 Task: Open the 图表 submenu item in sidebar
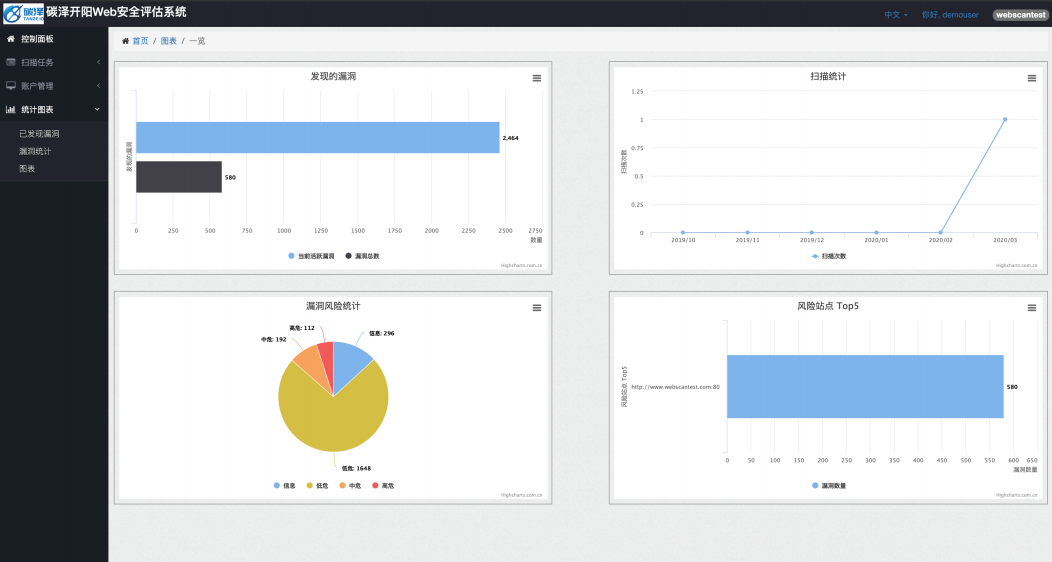click(27, 168)
